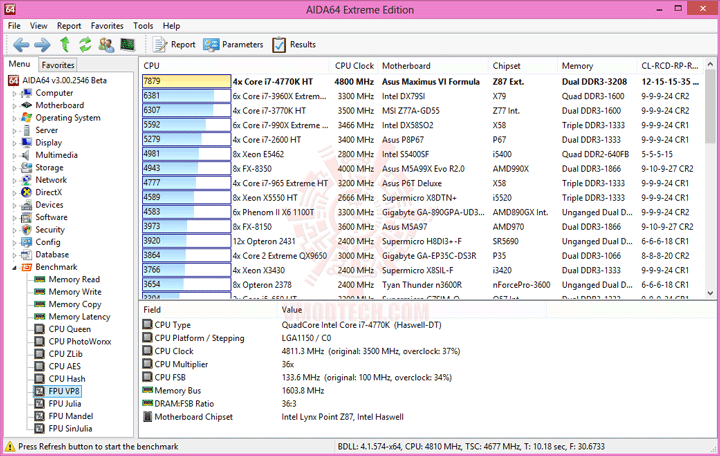Open the Tools menu
The width and height of the screenshot is (720, 456).
pyautogui.click(x=143, y=26)
